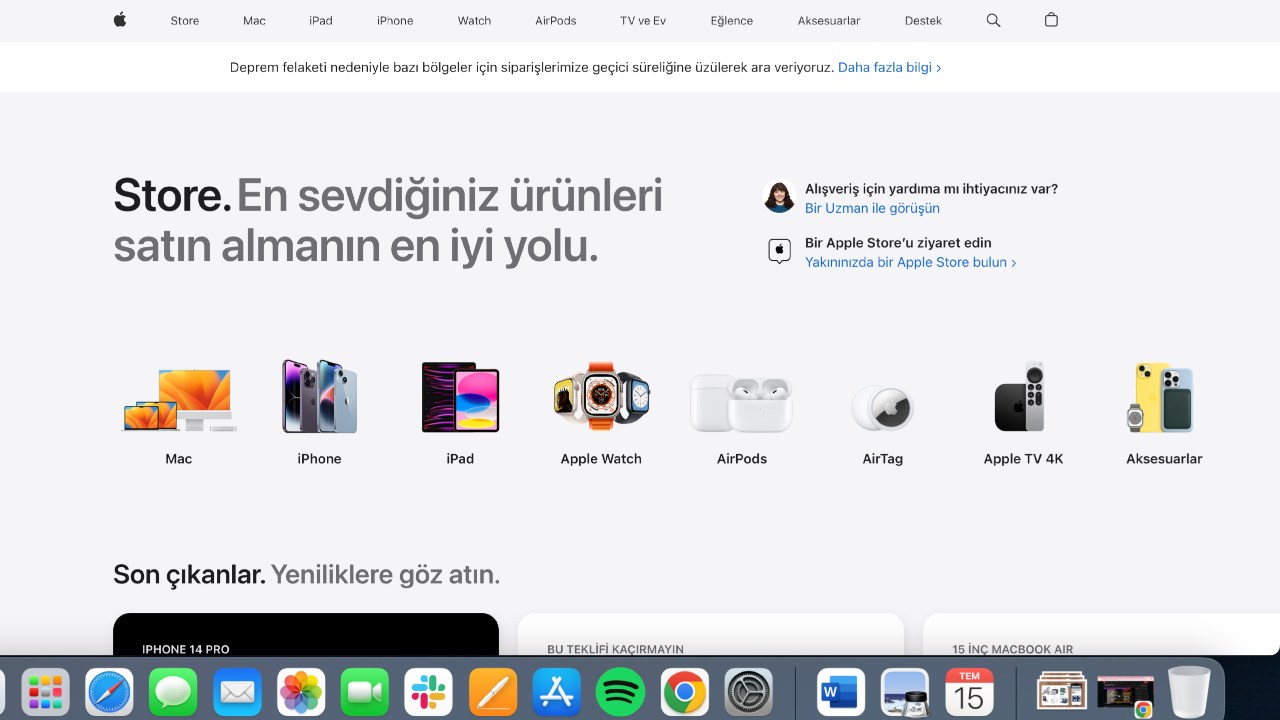Open the AirPods menu in navigation

[x=556, y=20]
